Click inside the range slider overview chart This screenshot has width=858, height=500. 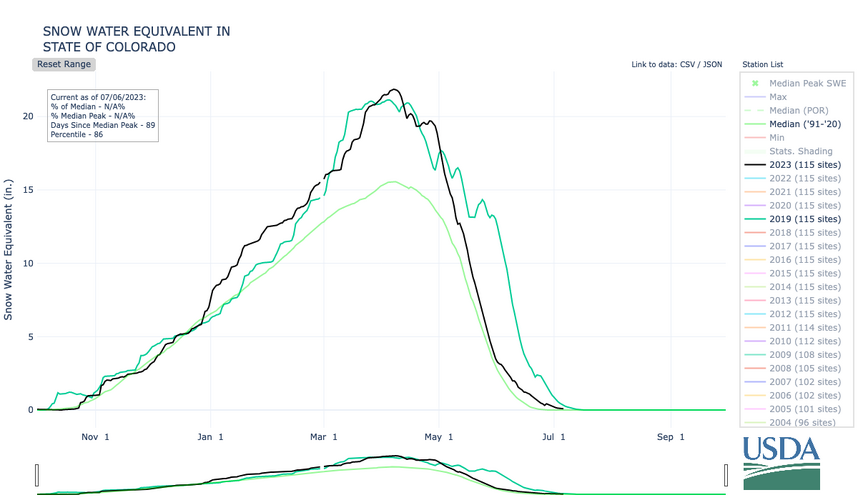[x=381, y=475]
